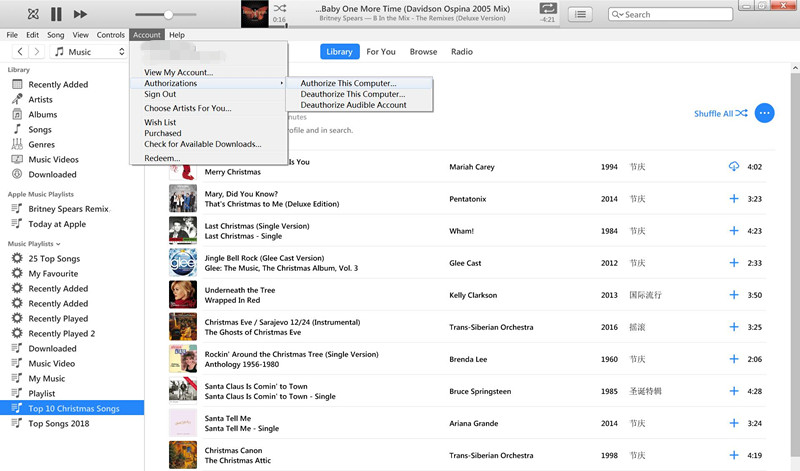Viewport: 800px width, 471px height.
Task: Click the now-playing album artwork thumbnail
Action: [255, 14]
